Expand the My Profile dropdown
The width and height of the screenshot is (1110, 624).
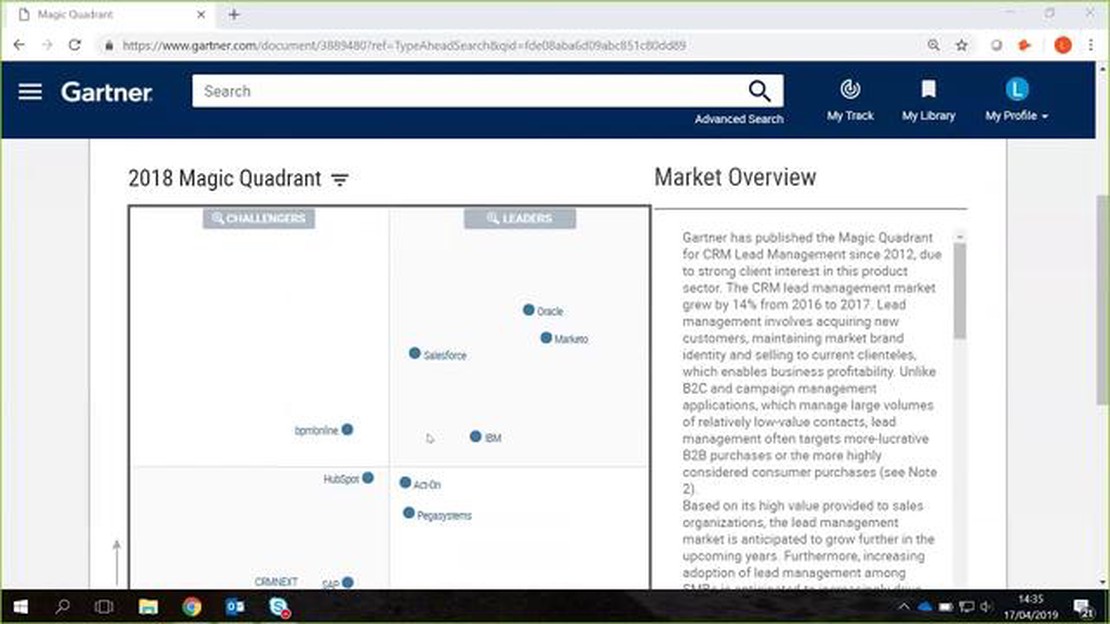[1017, 115]
